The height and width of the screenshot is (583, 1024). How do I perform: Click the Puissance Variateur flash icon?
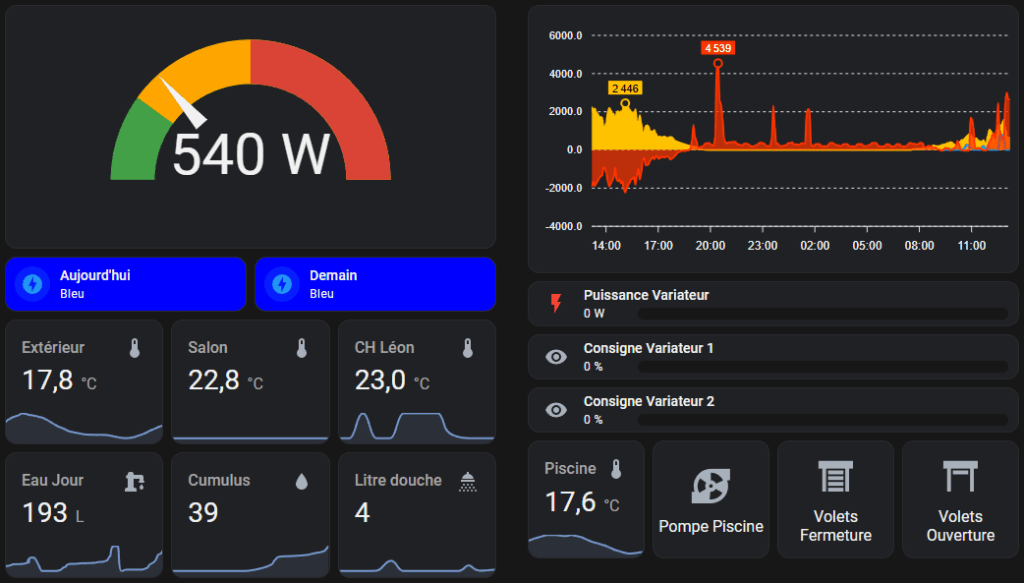556,304
